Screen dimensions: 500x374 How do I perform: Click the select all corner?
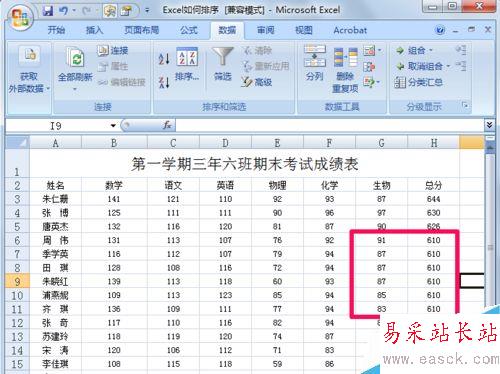pyautogui.click(x=17, y=143)
